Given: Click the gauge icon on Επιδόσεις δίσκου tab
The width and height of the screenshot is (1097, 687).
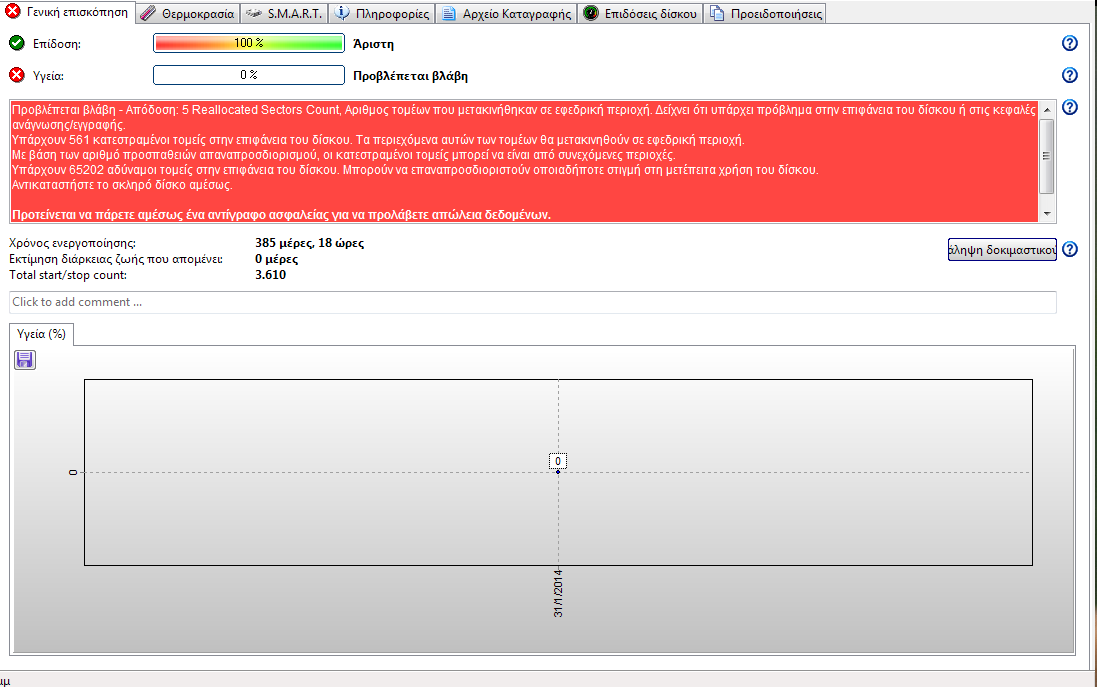Looking at the screenshot, I should tap(590, 13).
